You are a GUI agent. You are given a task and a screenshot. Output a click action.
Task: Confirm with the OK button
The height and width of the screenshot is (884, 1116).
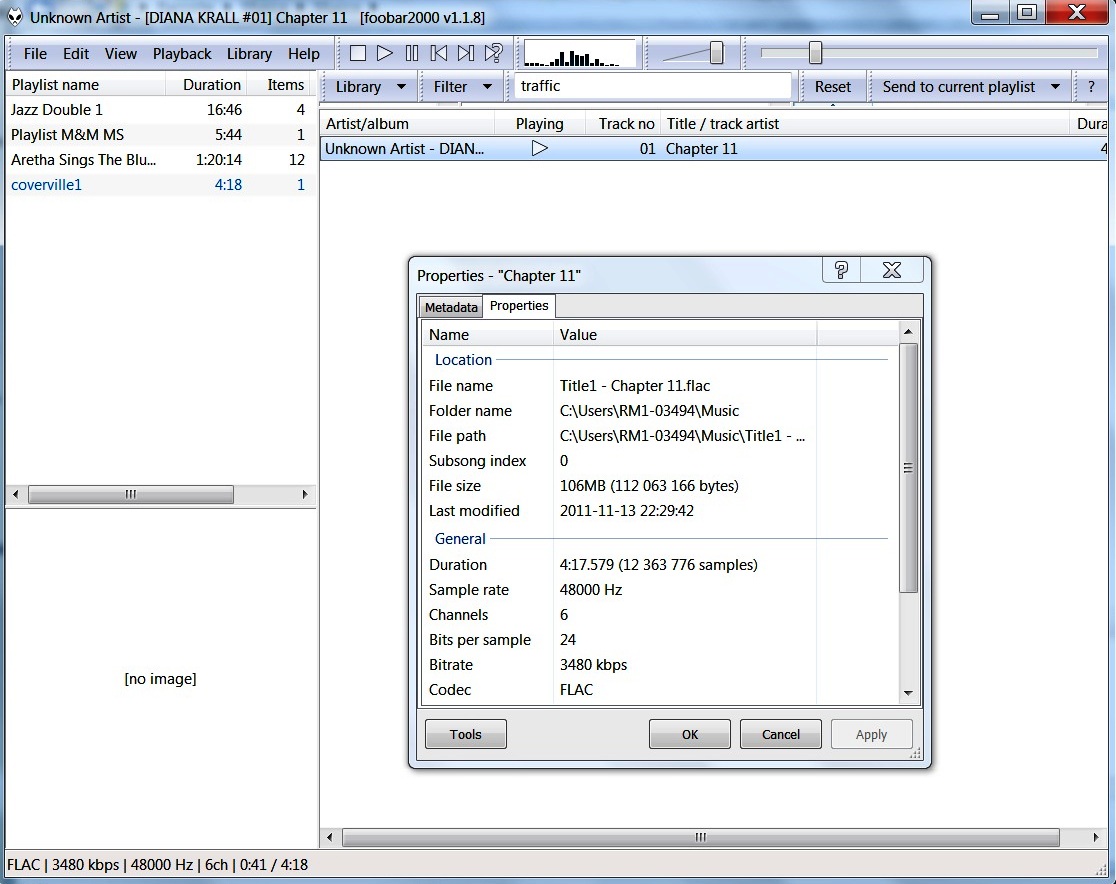coord(690,734)
